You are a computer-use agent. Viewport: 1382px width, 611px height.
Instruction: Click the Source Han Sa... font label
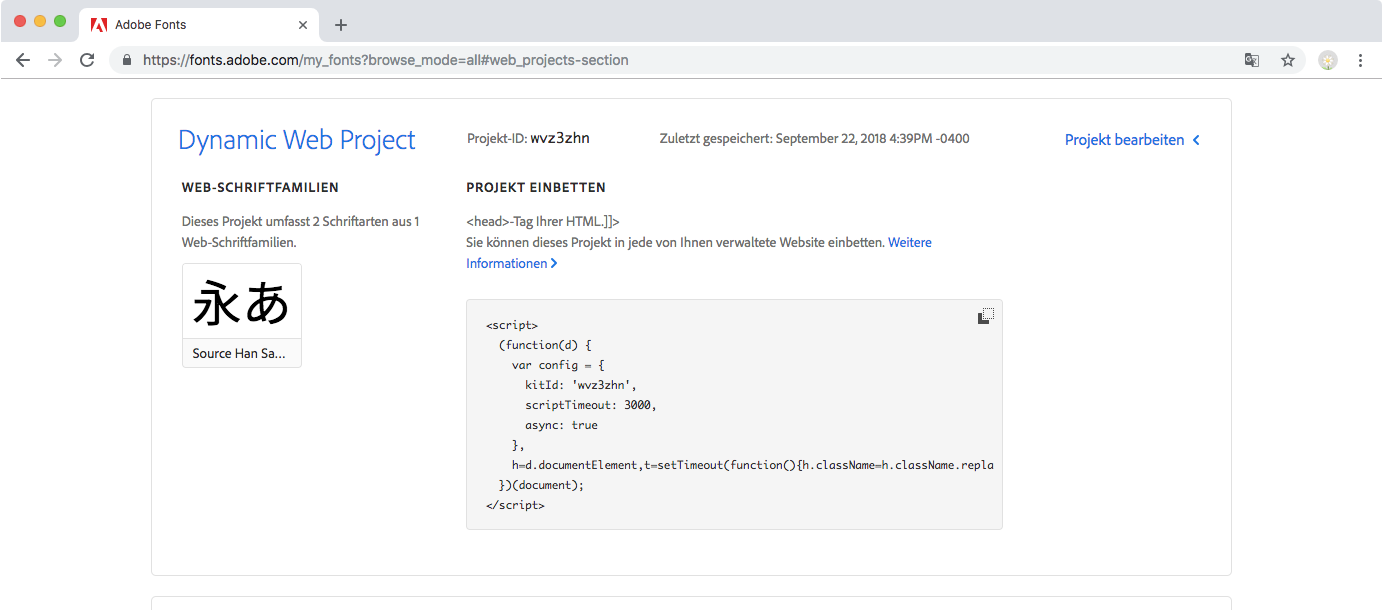click(240, 353)
